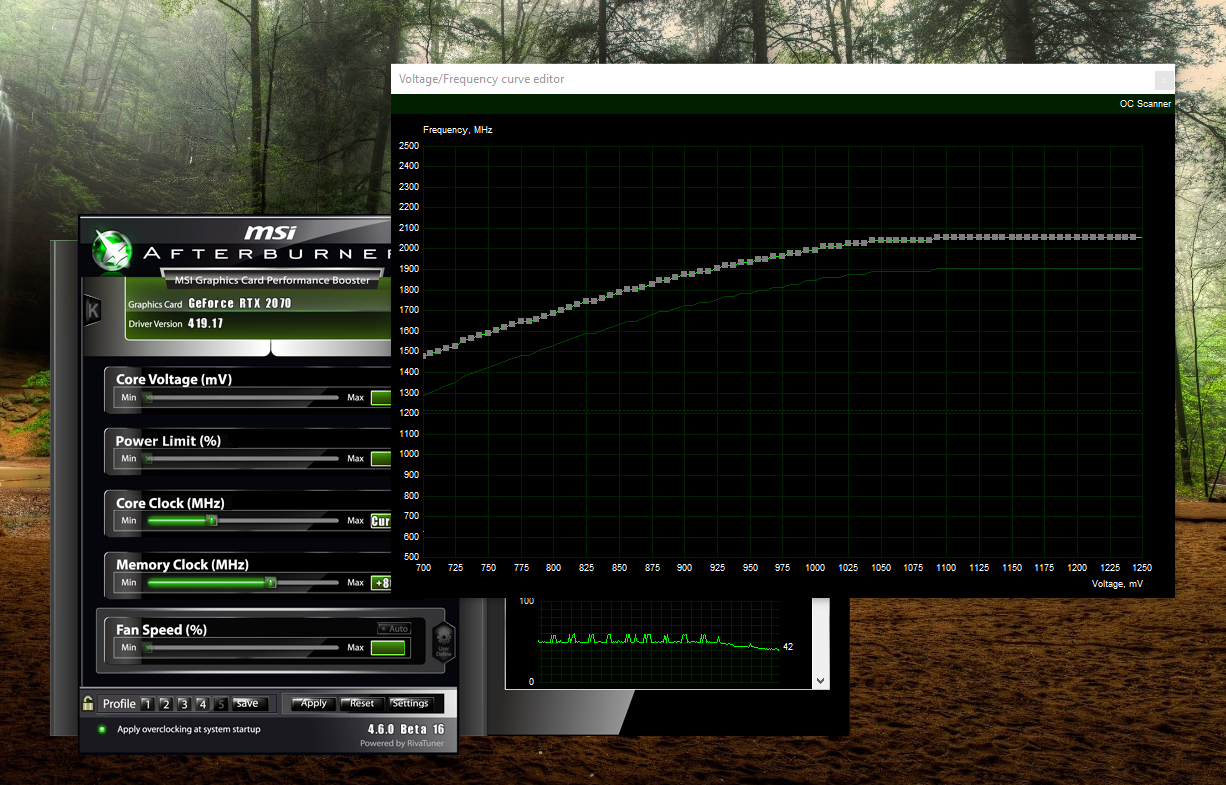Click the 2500 frequency axis label
The height and width of the screenshot is (785, 1226).
coord(408,145)
